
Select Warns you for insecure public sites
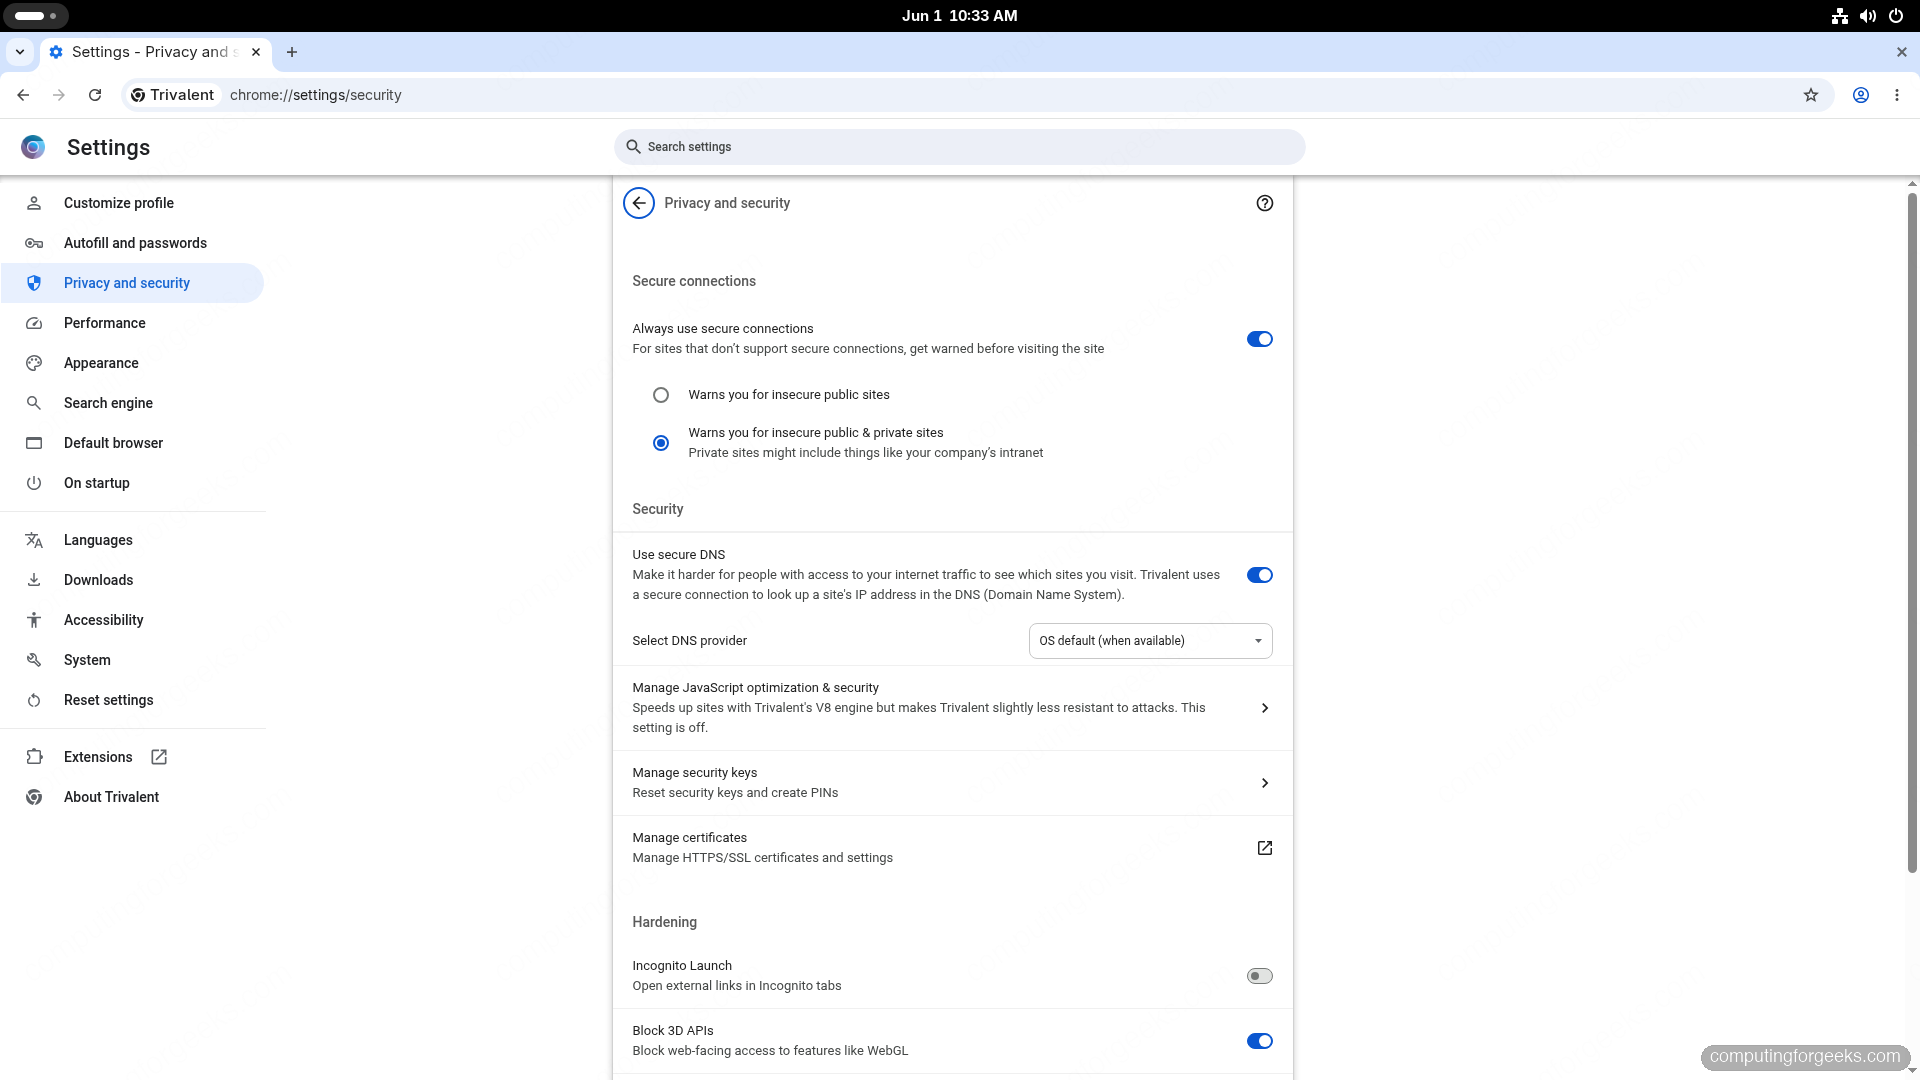661,395
